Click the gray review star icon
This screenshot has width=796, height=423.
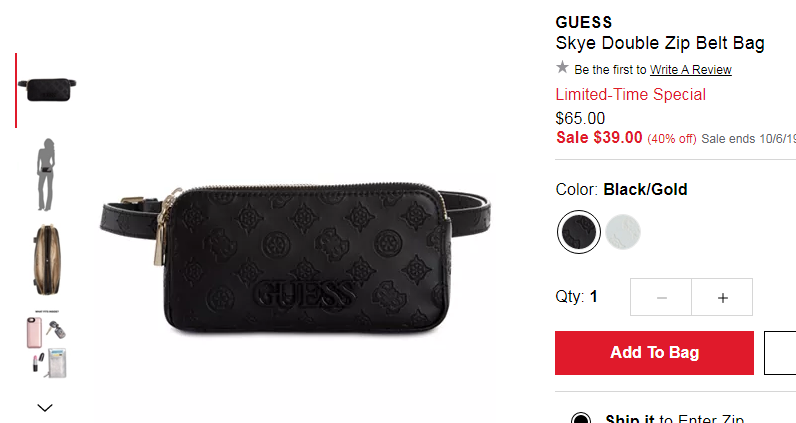[562, 68]
